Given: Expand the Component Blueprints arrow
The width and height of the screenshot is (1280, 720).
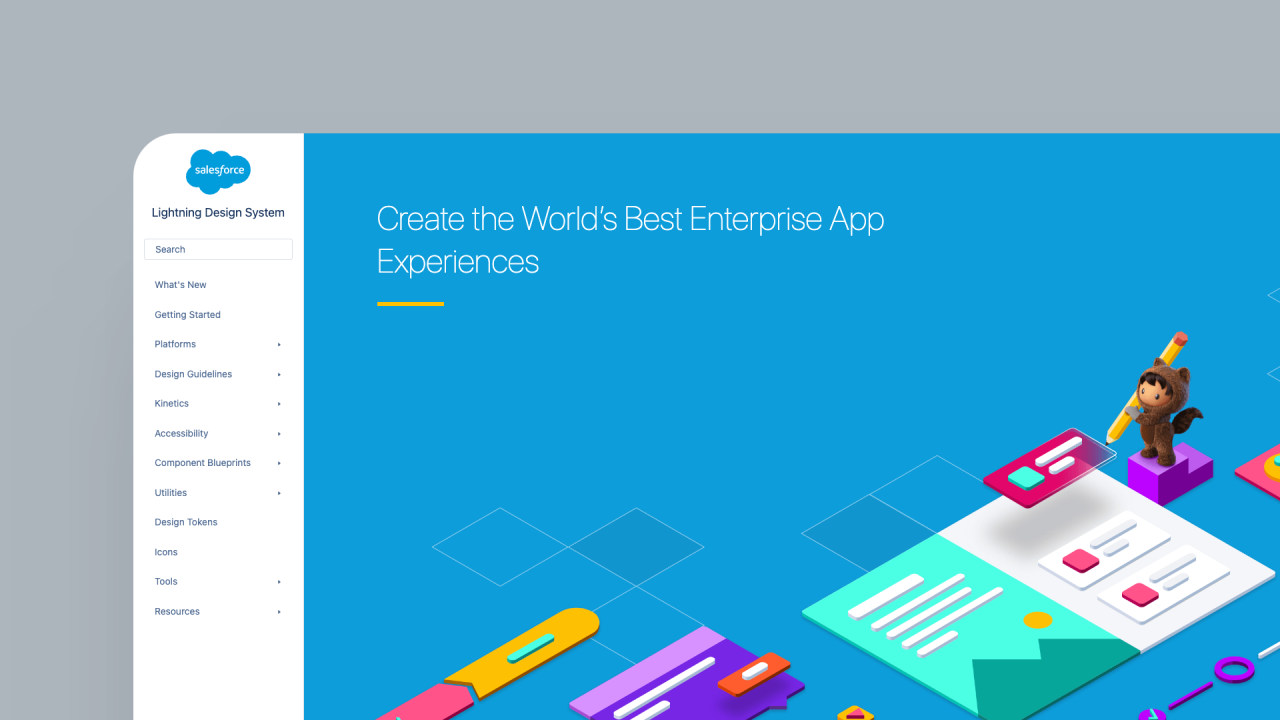Looking at the screenshot, I should (279, 464).
